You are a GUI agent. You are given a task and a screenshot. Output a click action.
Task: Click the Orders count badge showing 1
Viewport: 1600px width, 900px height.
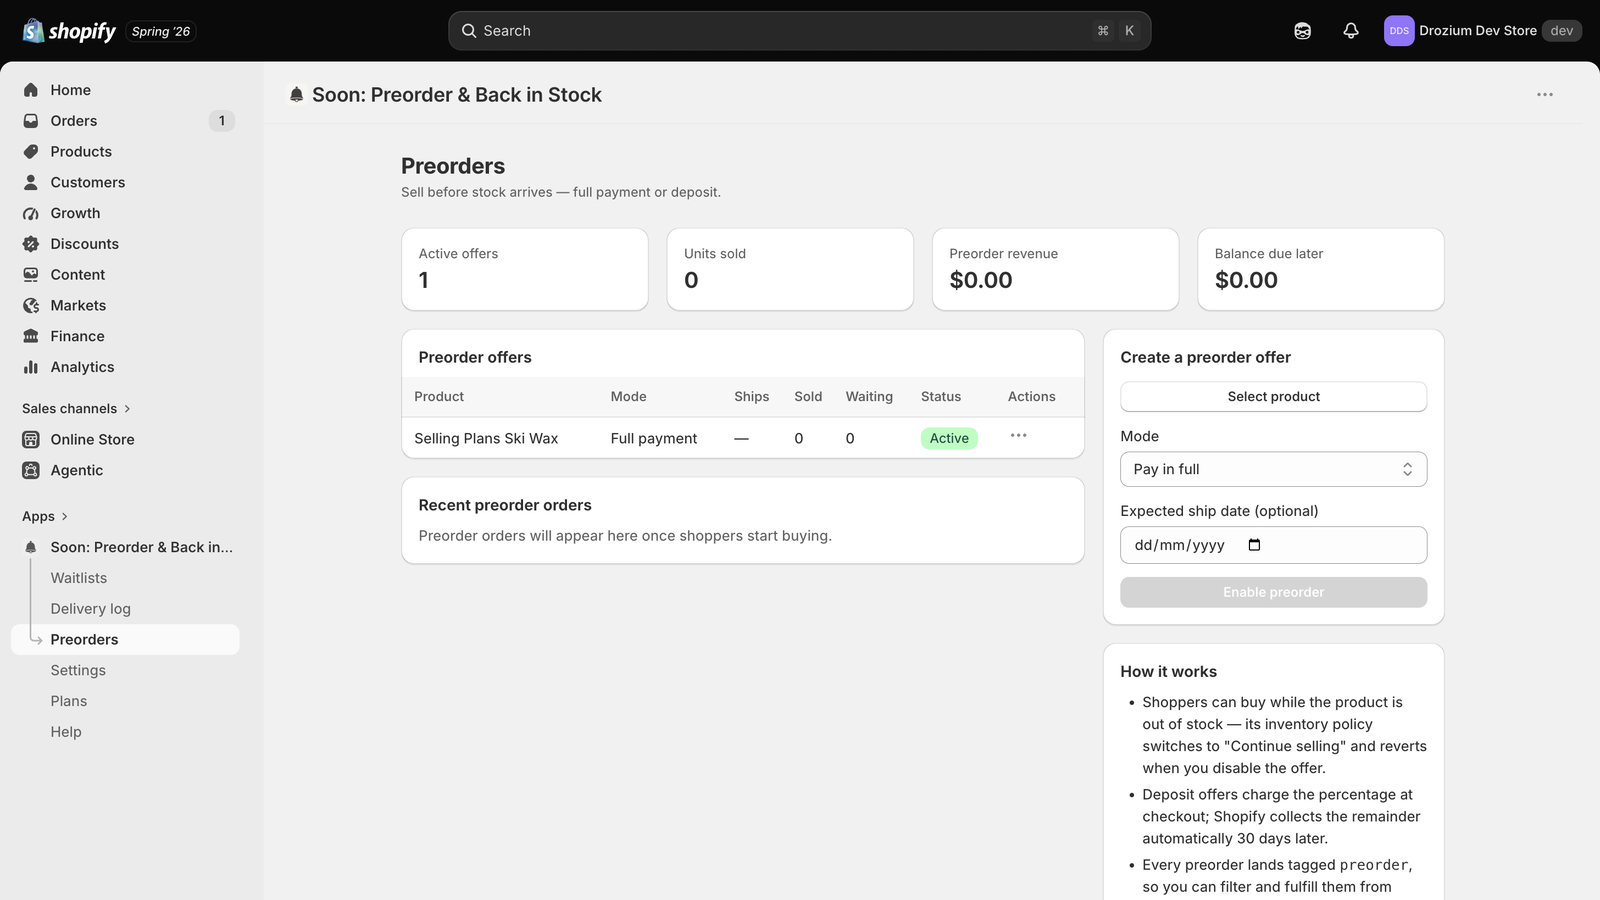coord(222,121)
